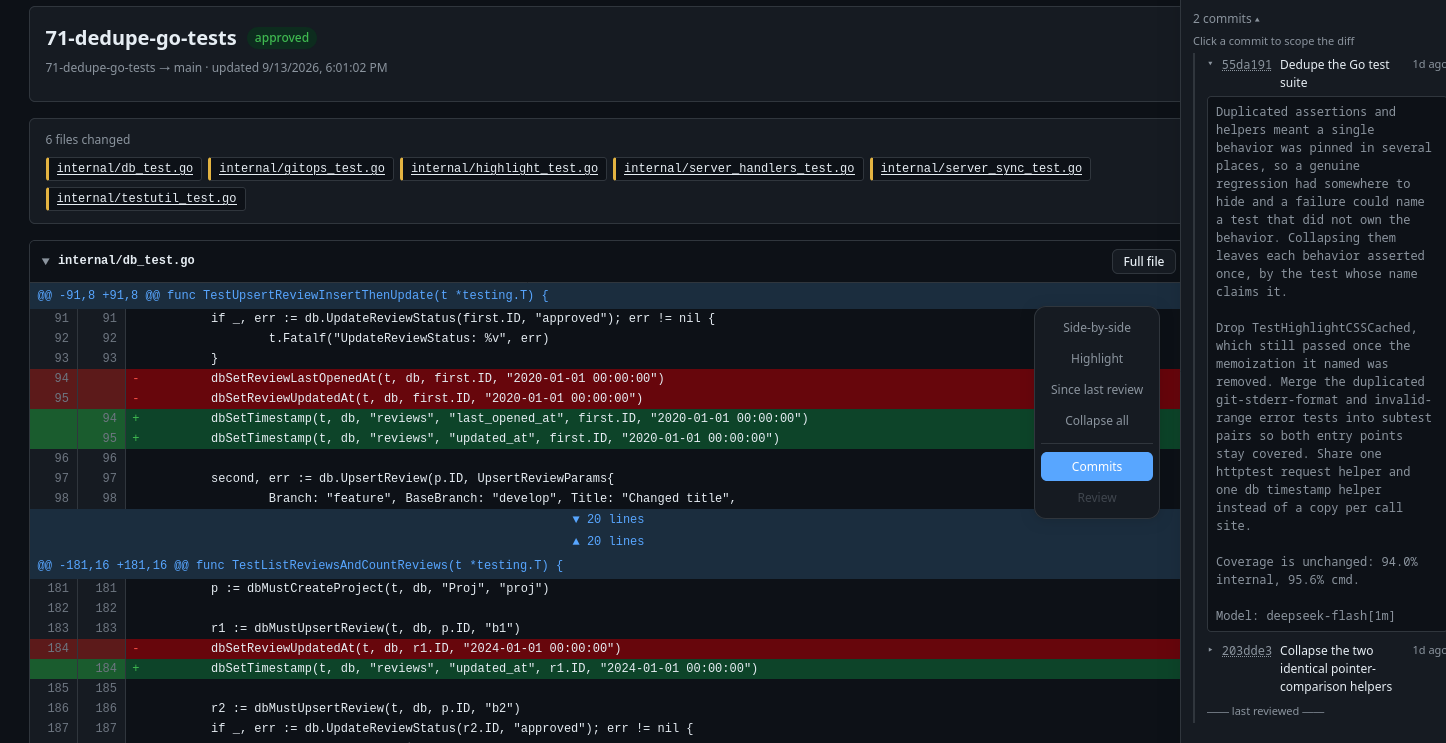
Task: Jump to internal/gitops_test.go file chip
Action: click(302, 169)
